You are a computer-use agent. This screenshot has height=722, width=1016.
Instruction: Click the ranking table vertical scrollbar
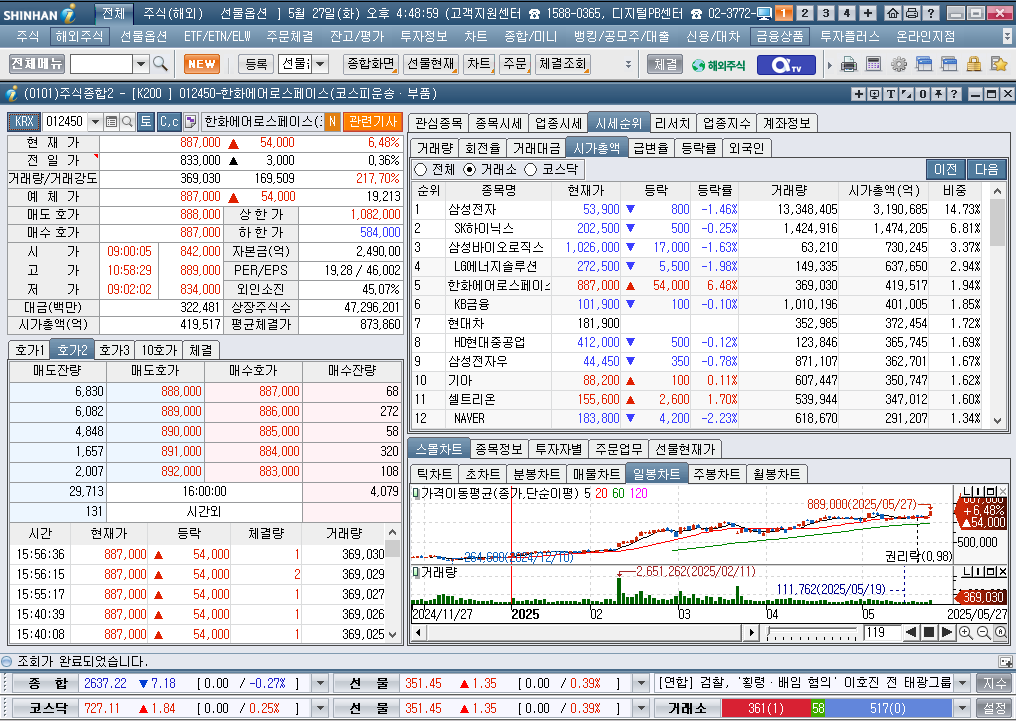997,305
